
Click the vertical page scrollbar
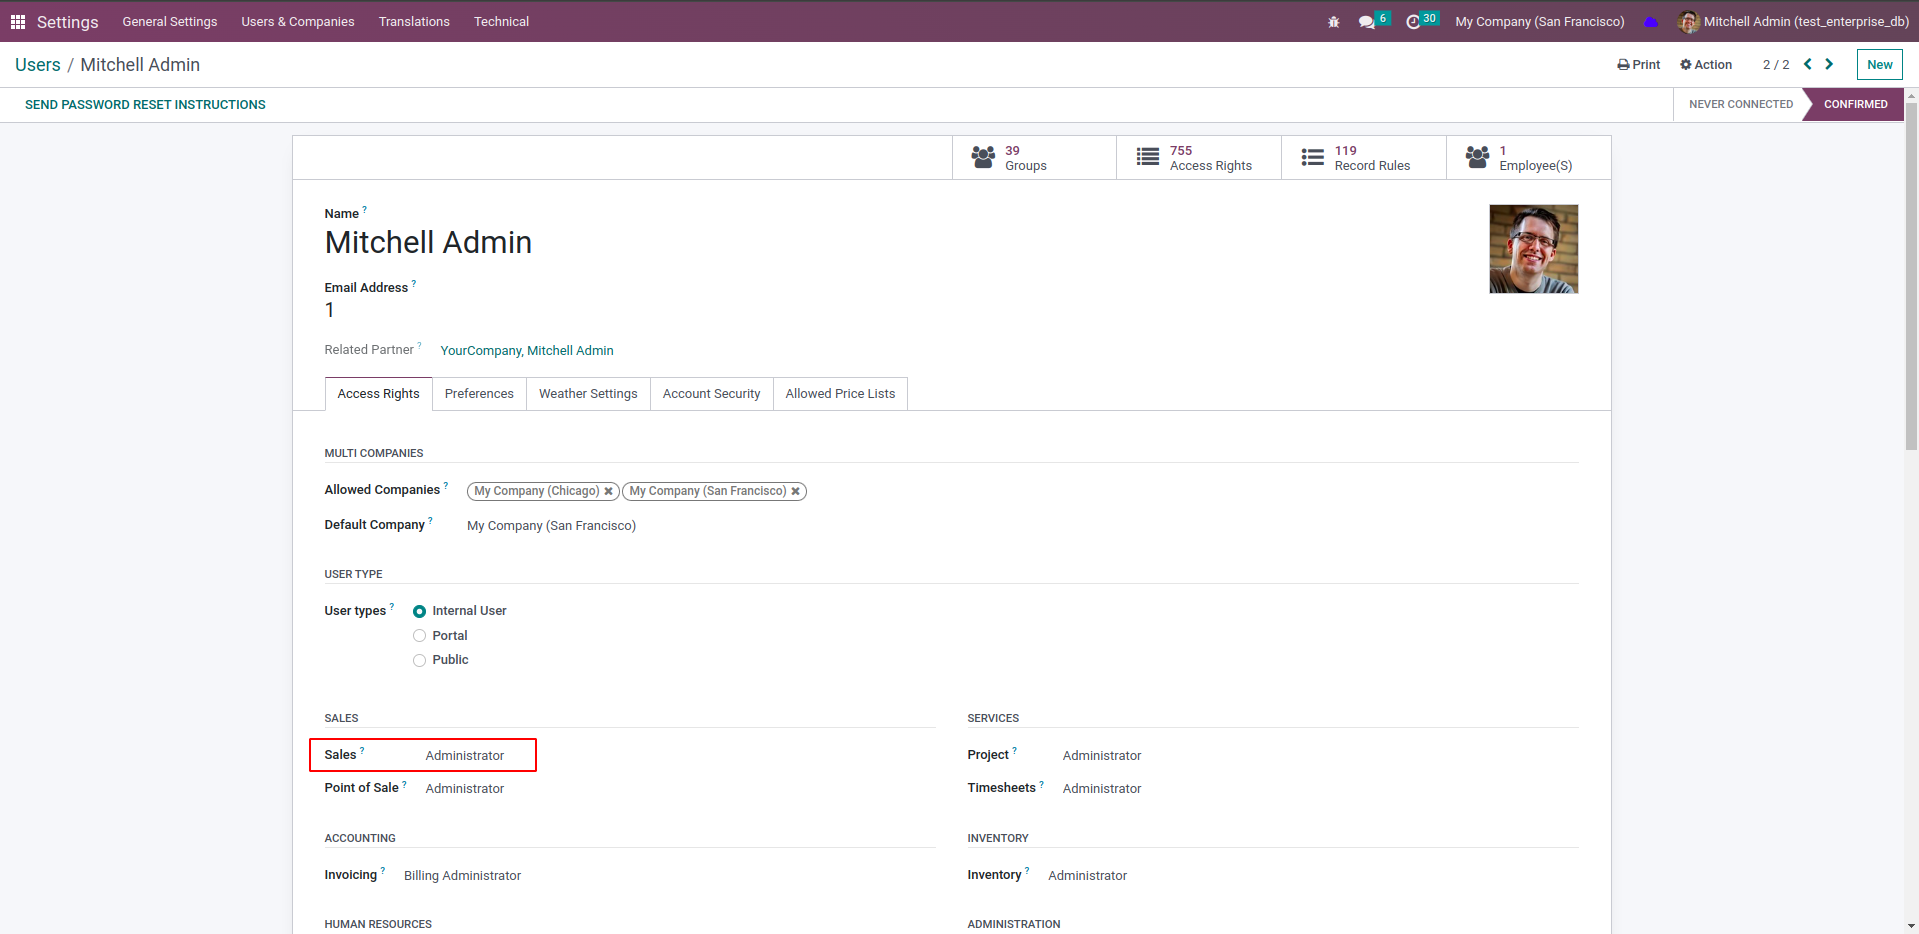point(1911,275)
